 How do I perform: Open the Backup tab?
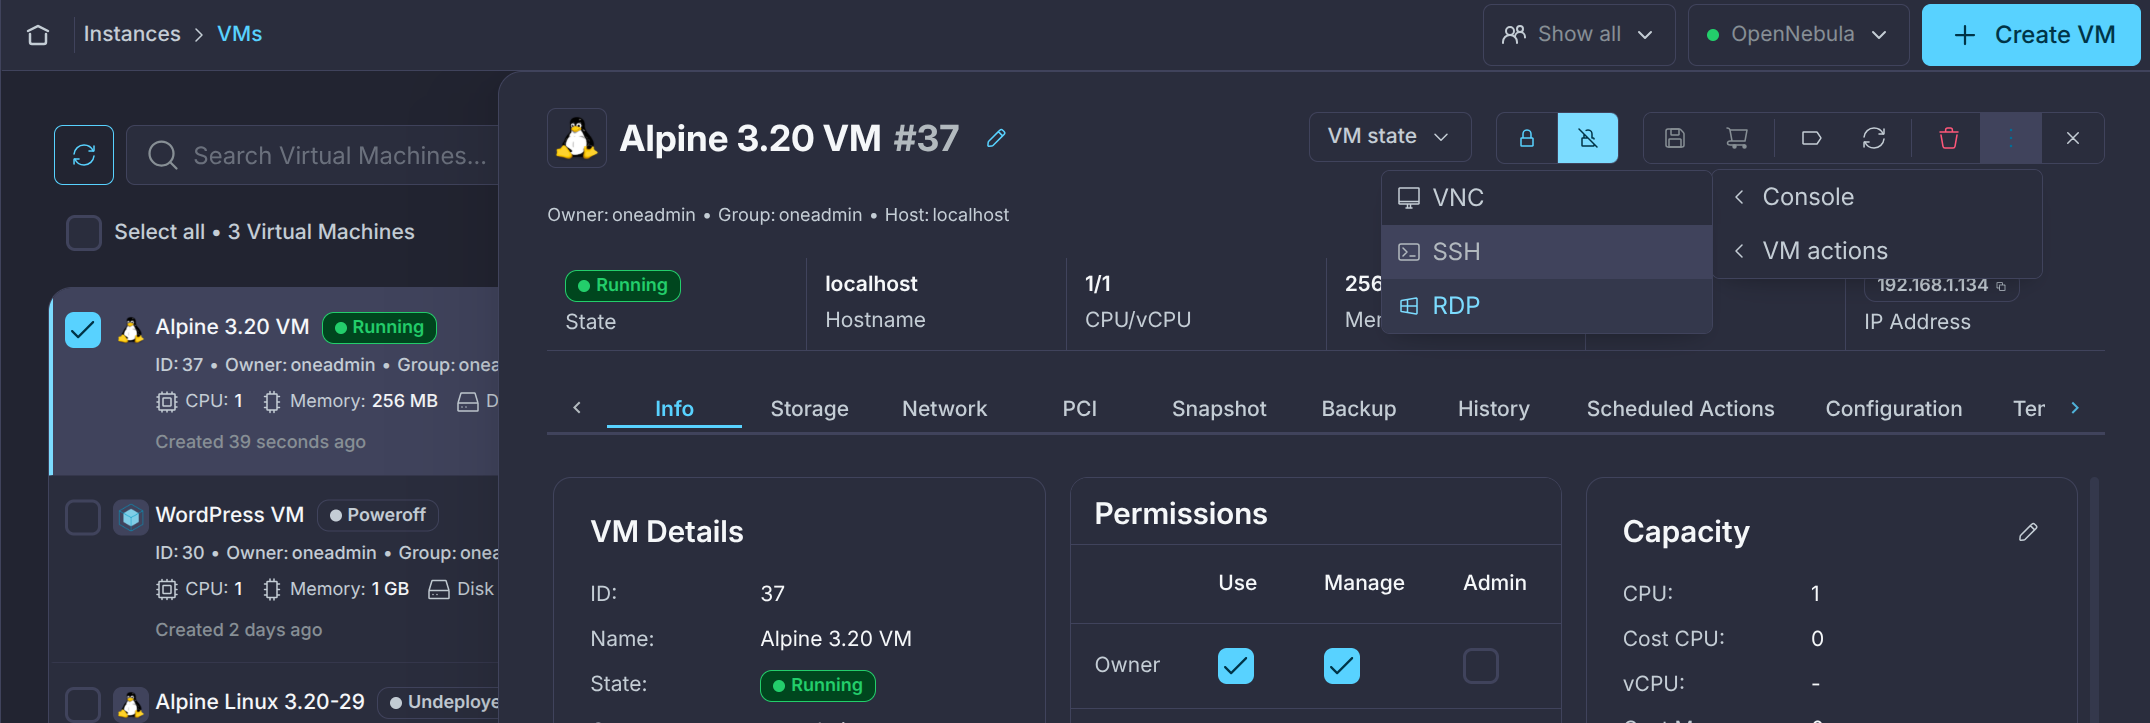point(1359,409)
